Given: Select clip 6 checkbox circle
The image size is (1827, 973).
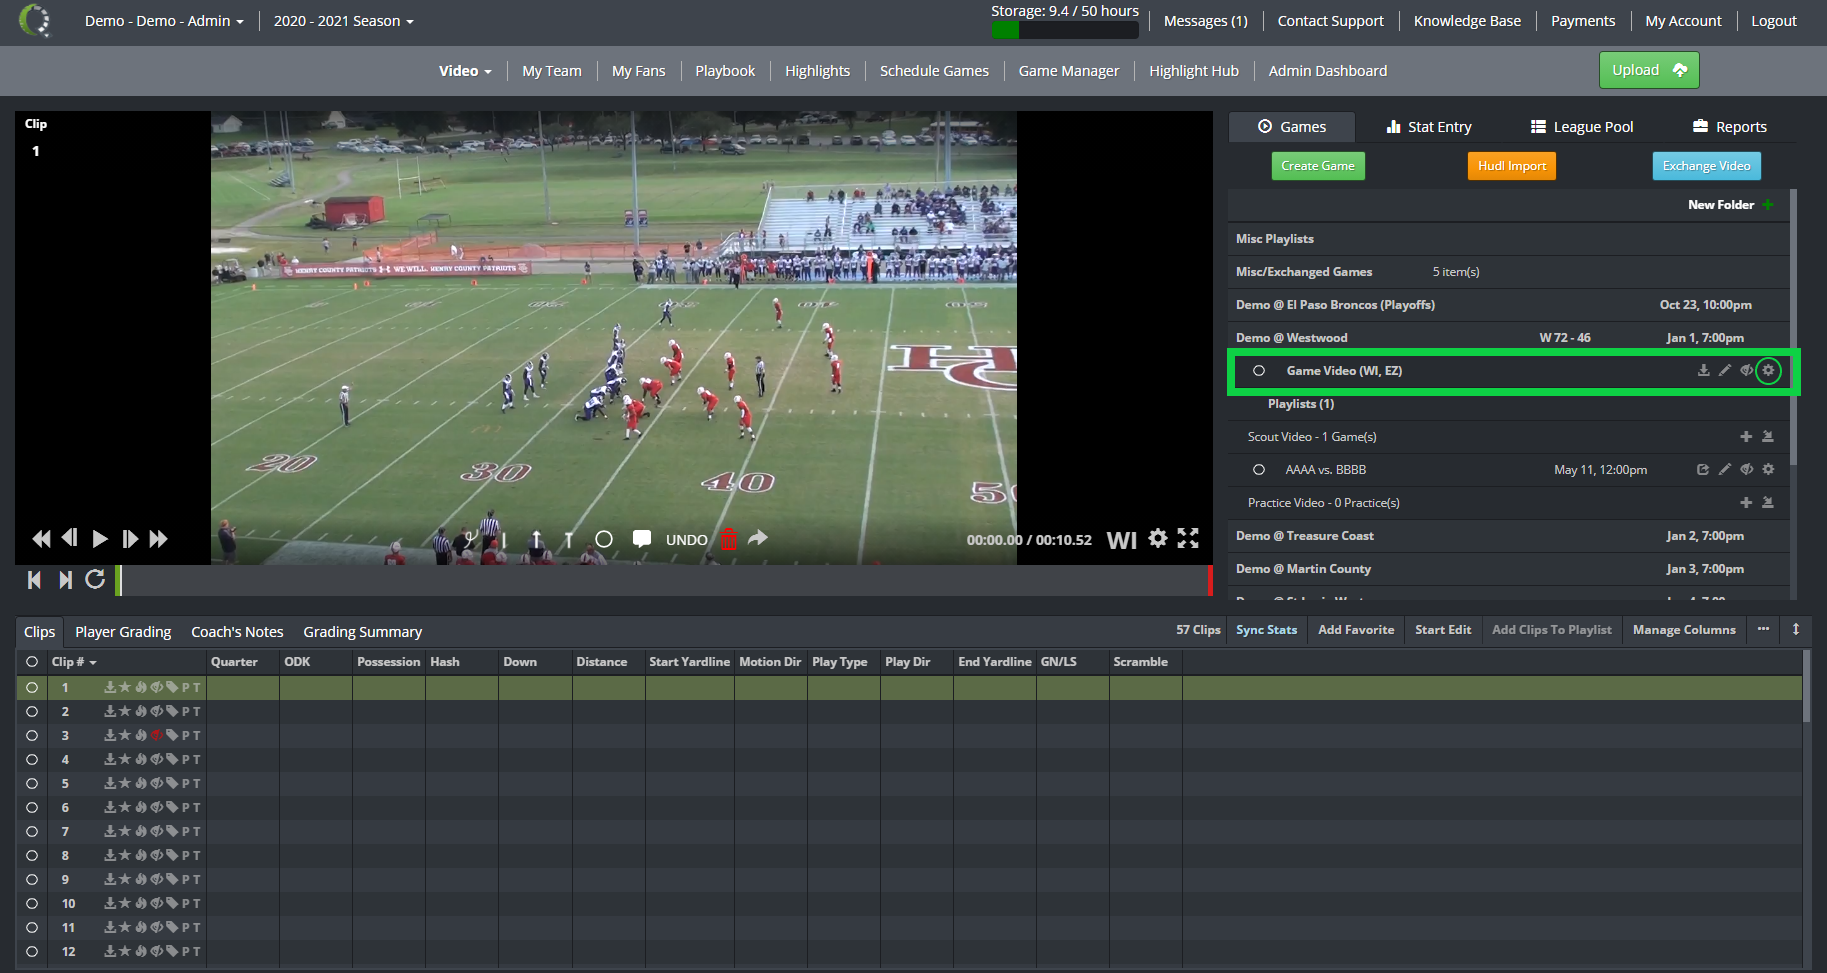Looking at the screenshot, I should coord(32,808).
